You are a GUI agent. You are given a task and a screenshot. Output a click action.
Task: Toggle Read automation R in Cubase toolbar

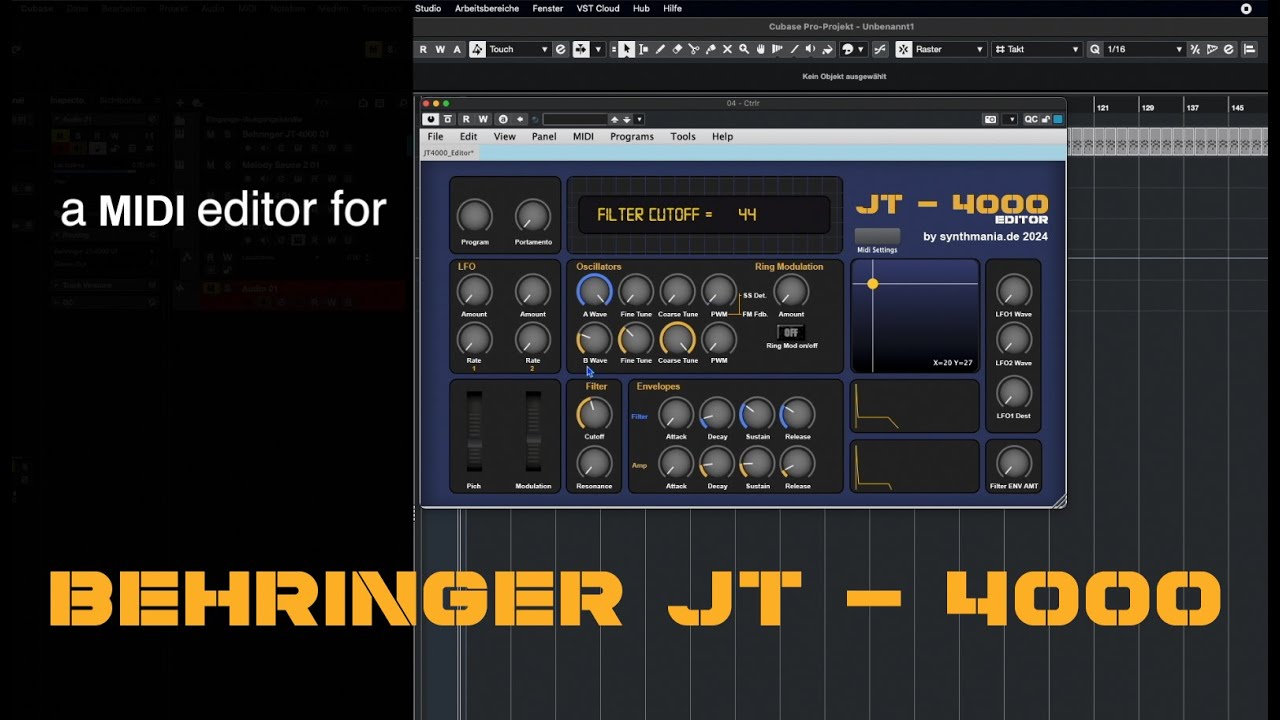[x=423, y=49]
